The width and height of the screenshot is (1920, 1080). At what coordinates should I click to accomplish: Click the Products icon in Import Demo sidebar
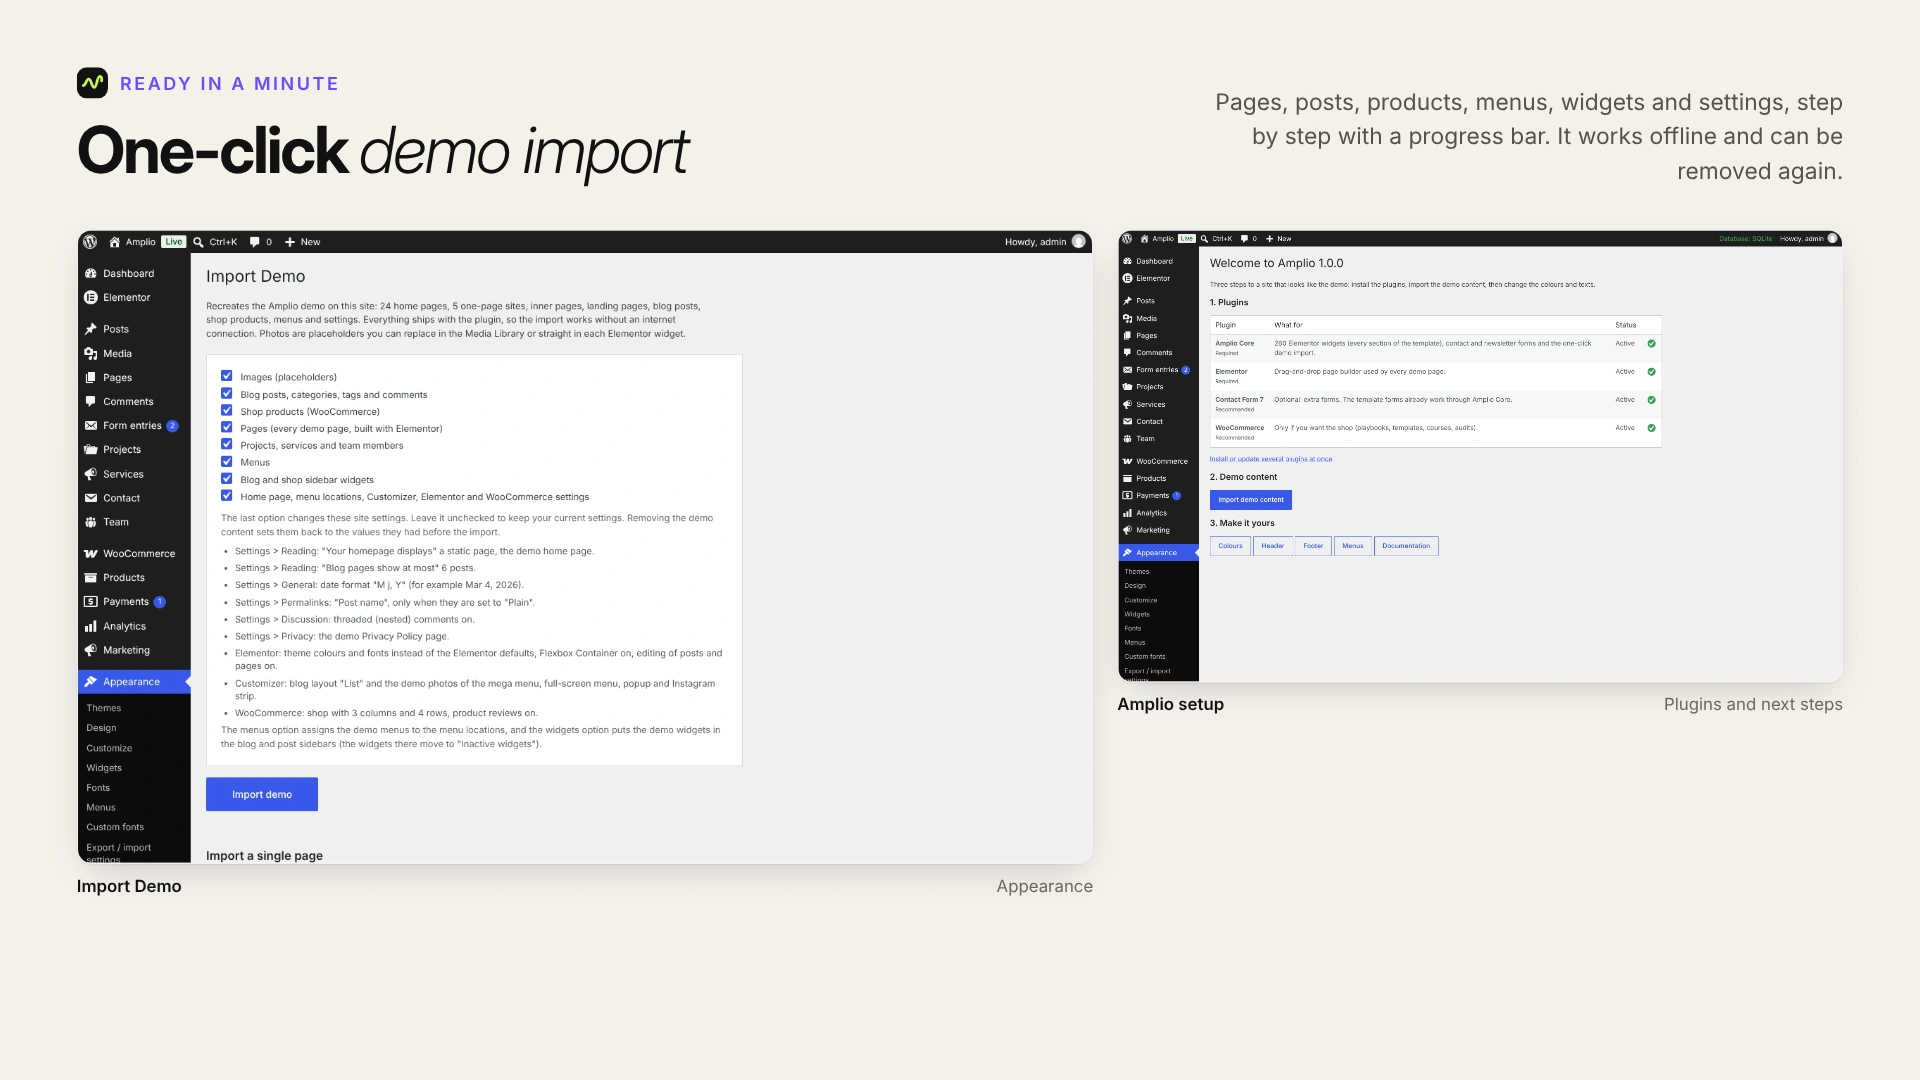pyautogui.click(x=91, y=577)
